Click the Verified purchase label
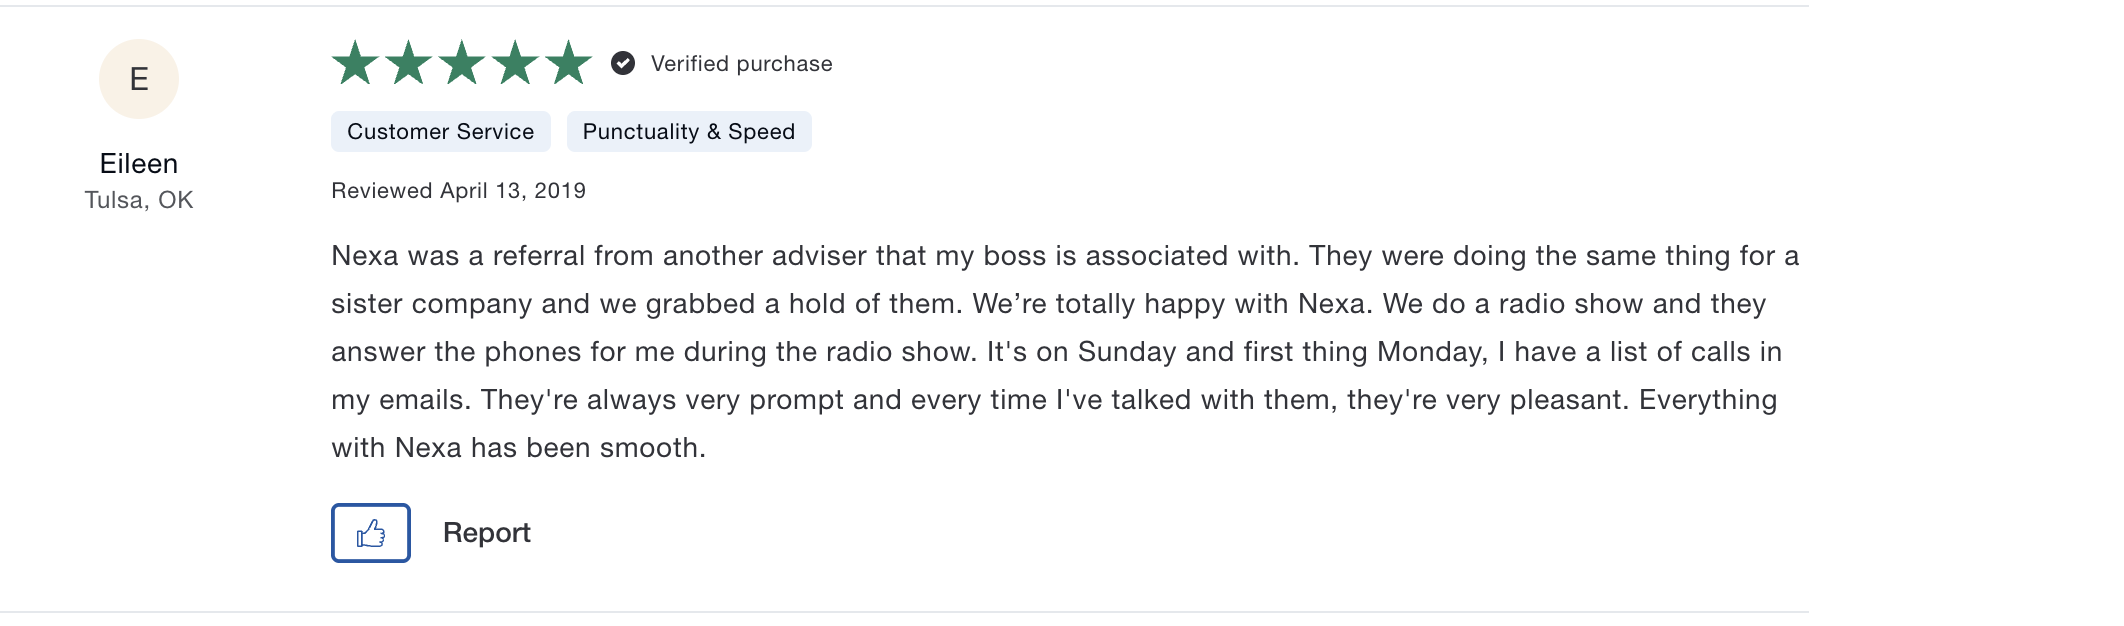 742,64
